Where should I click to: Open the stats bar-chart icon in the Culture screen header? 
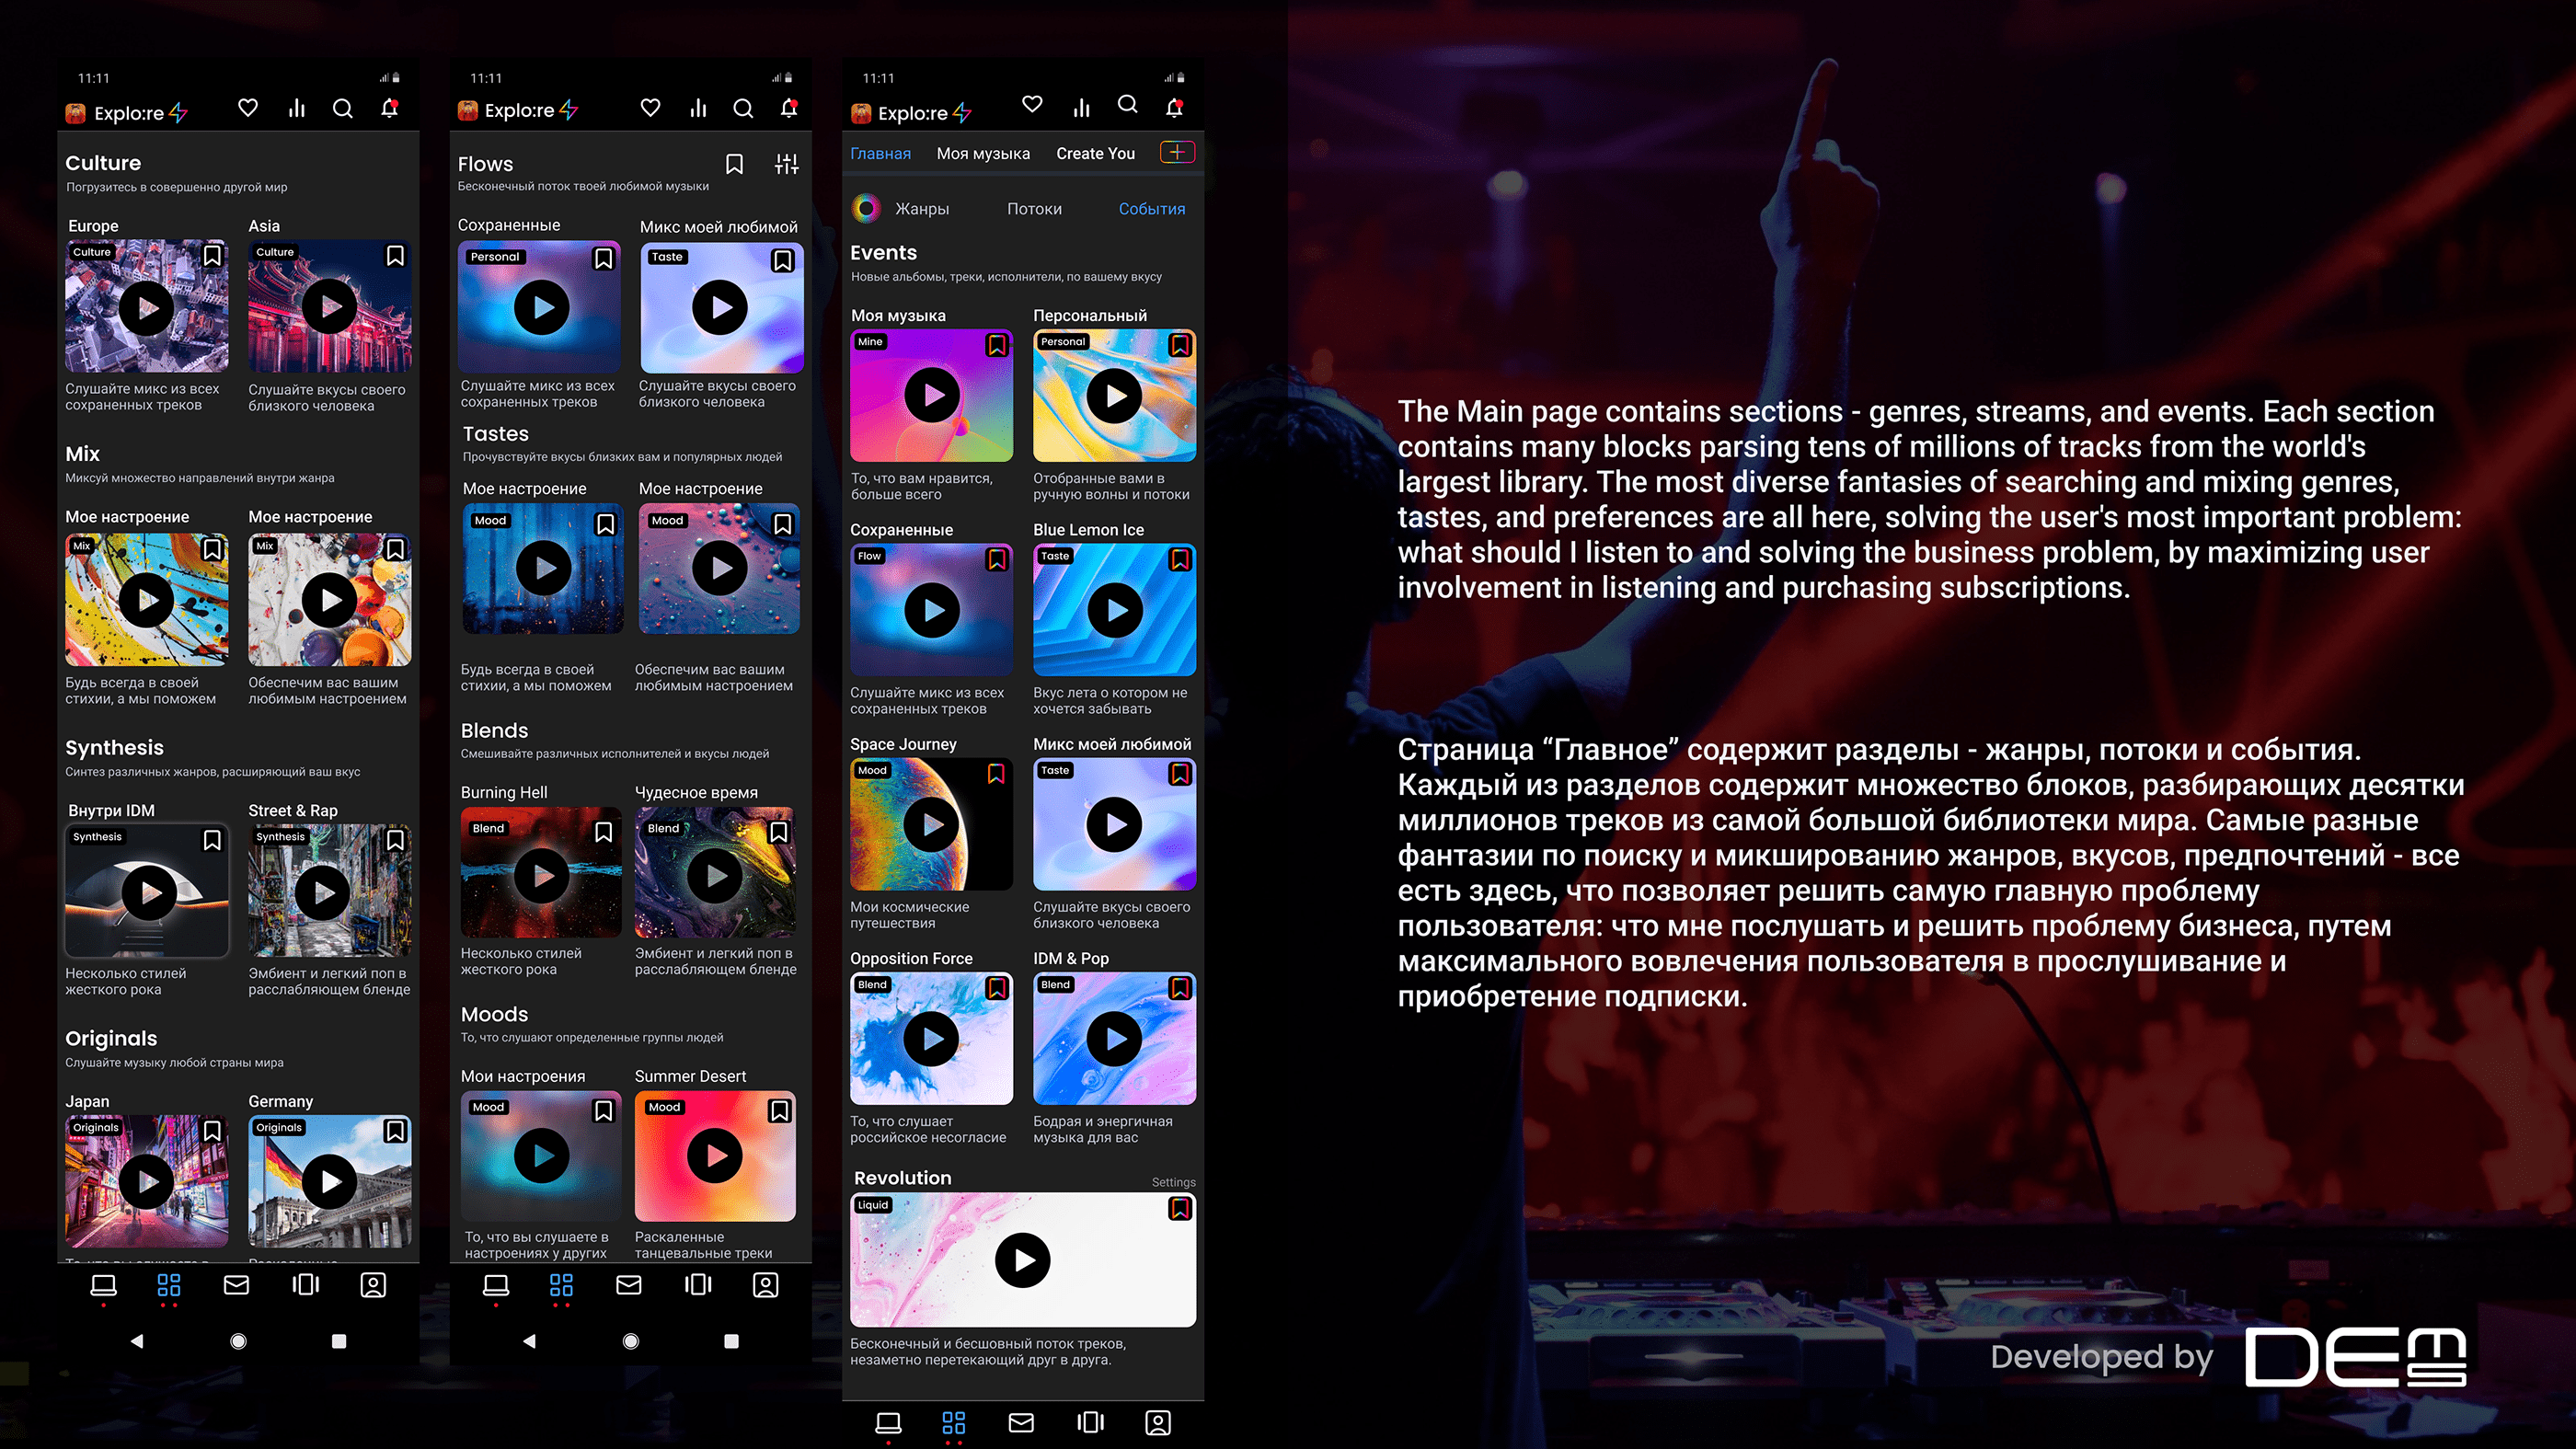[x=297, y=108]
